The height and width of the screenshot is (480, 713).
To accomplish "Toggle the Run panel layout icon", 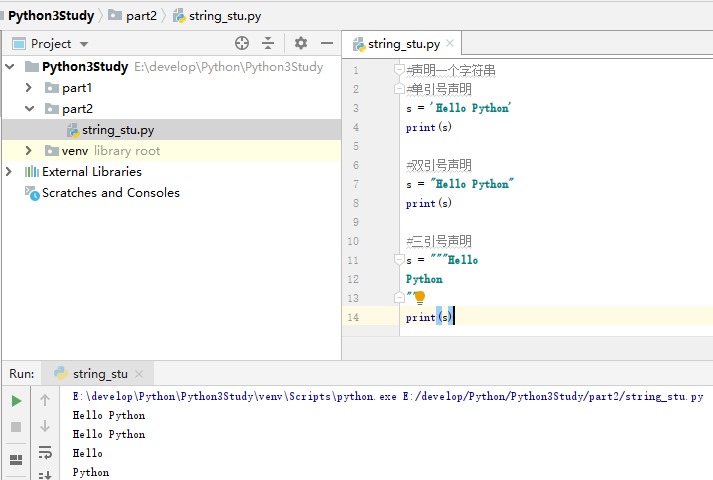I will point(16,459).
